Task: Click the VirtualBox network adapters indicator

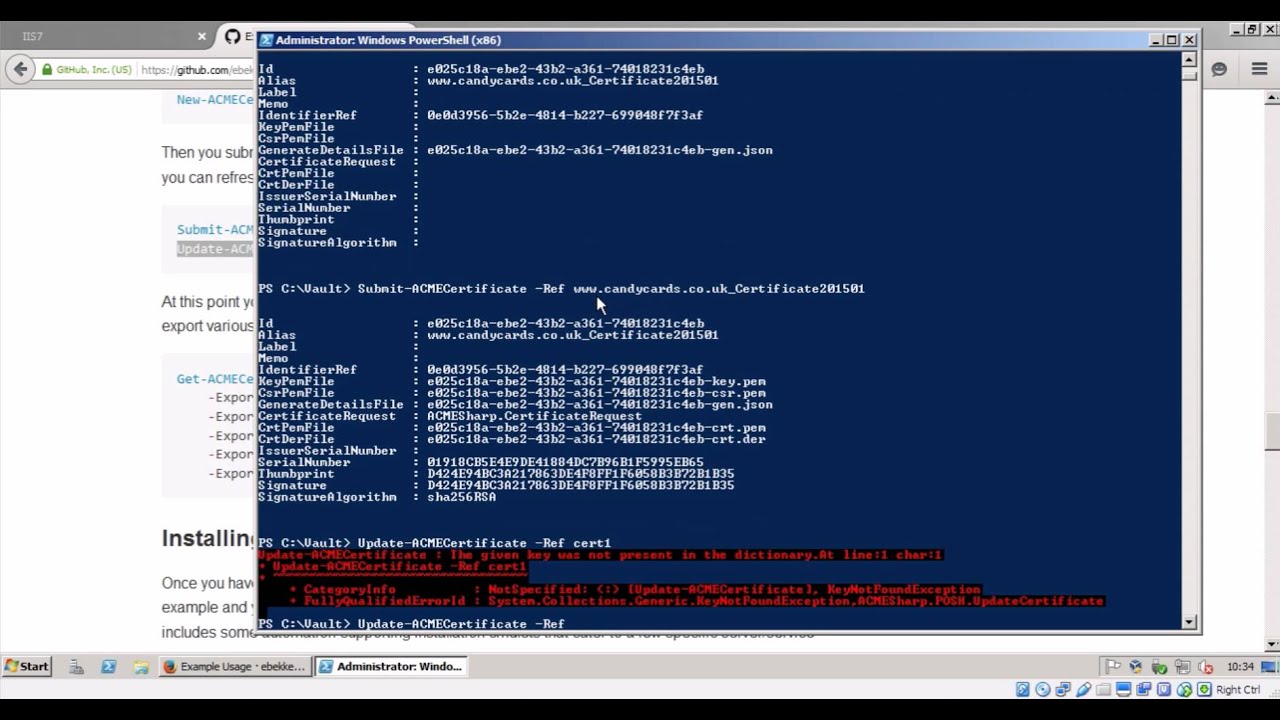Action: [x=1063, y=689]
